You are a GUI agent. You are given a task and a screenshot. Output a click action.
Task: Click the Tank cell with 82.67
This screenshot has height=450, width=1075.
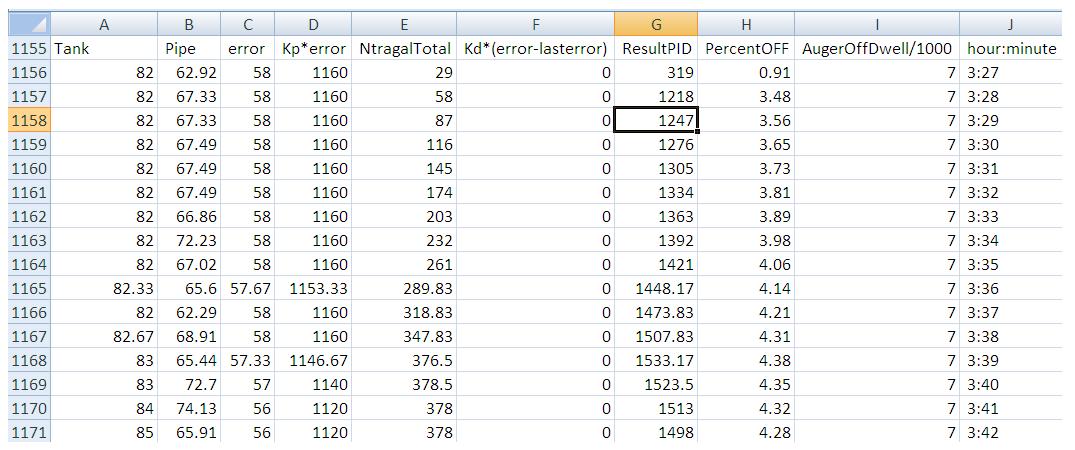click(x=104, y=336)
